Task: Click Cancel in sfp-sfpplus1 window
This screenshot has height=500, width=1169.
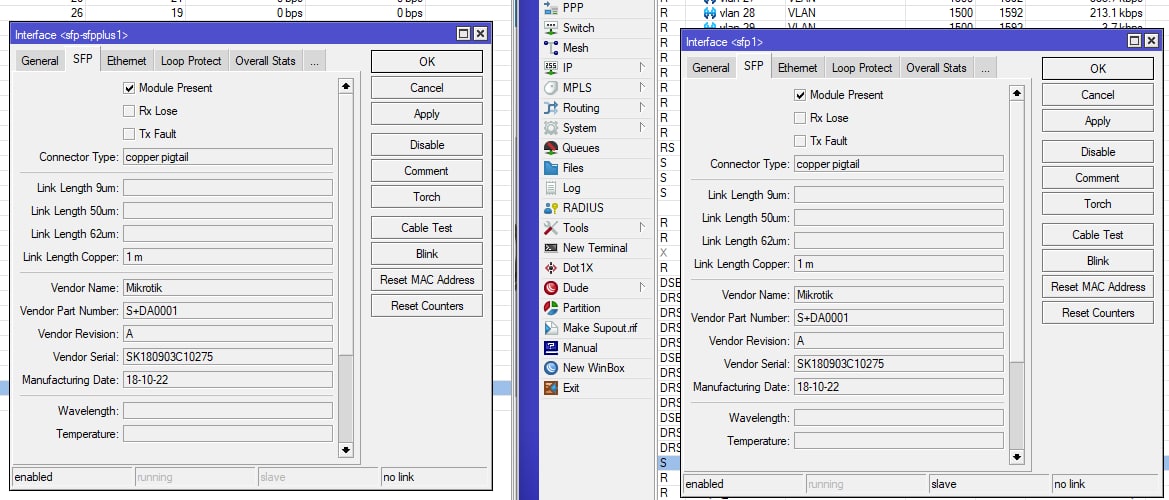Action: point(426,88)
